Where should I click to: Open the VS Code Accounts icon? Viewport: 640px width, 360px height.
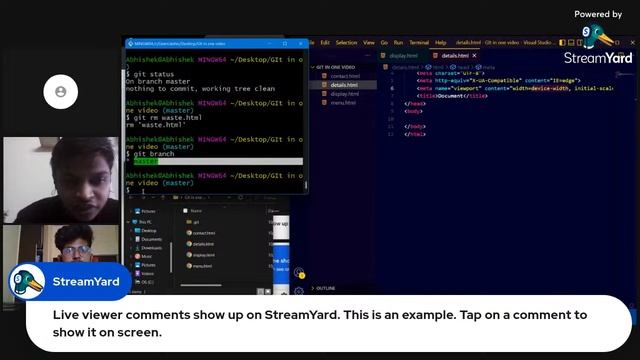click(299, 272)
